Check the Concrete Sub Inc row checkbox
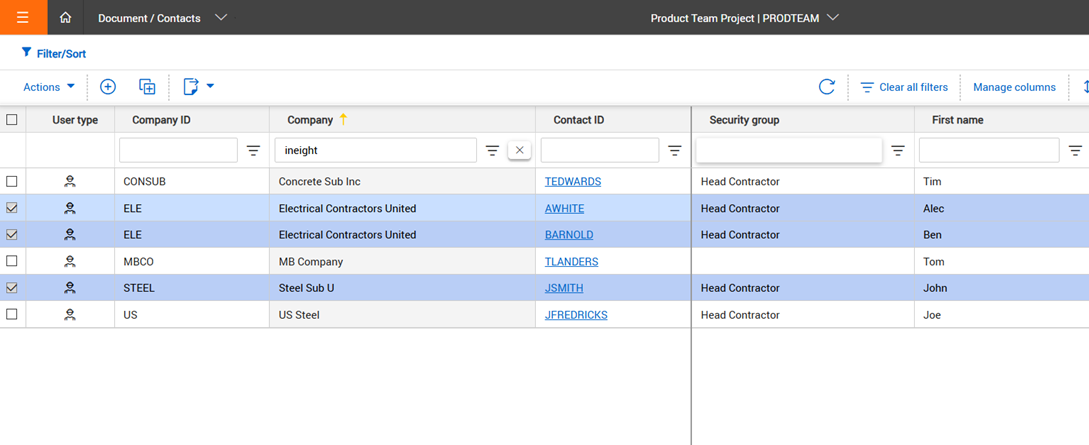The height and width of the screenshot is (445, 1089). coord(12,182)
